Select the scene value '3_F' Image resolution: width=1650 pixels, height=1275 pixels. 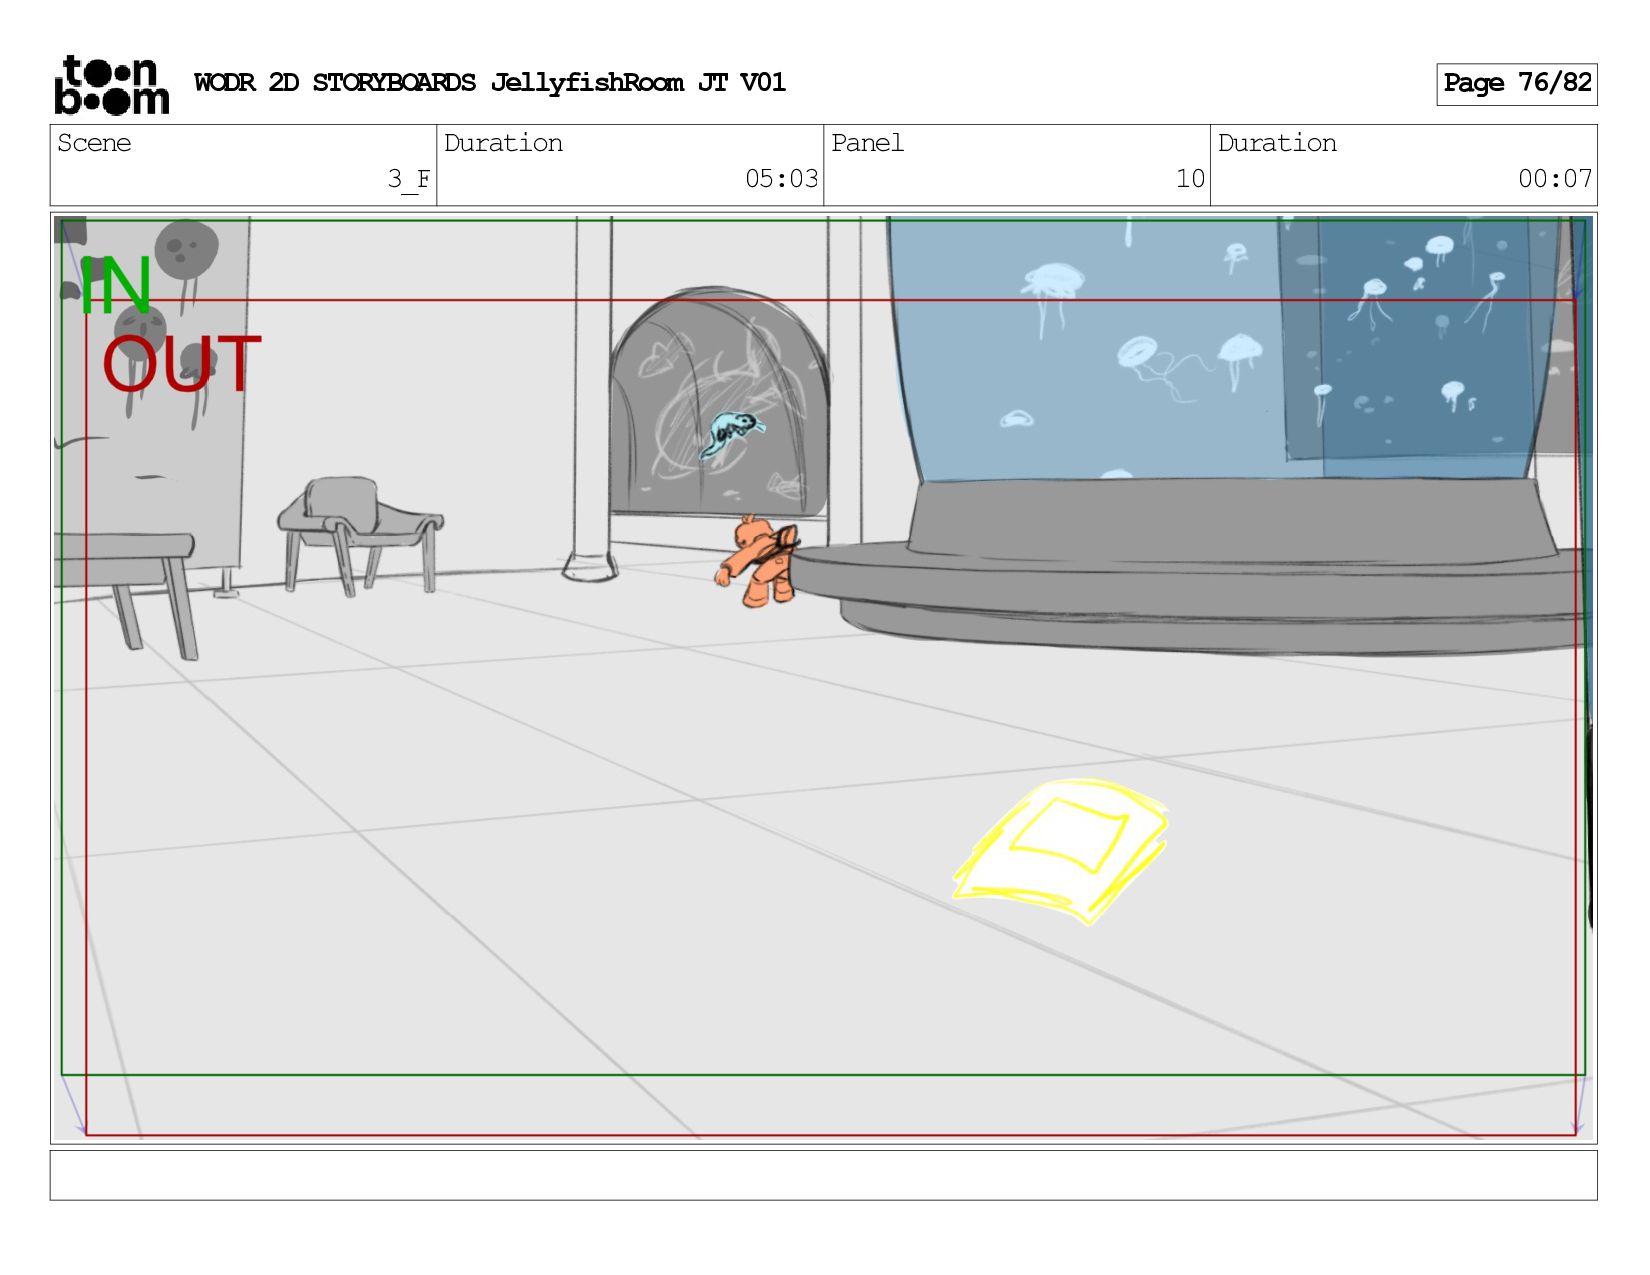click(409, 179)
